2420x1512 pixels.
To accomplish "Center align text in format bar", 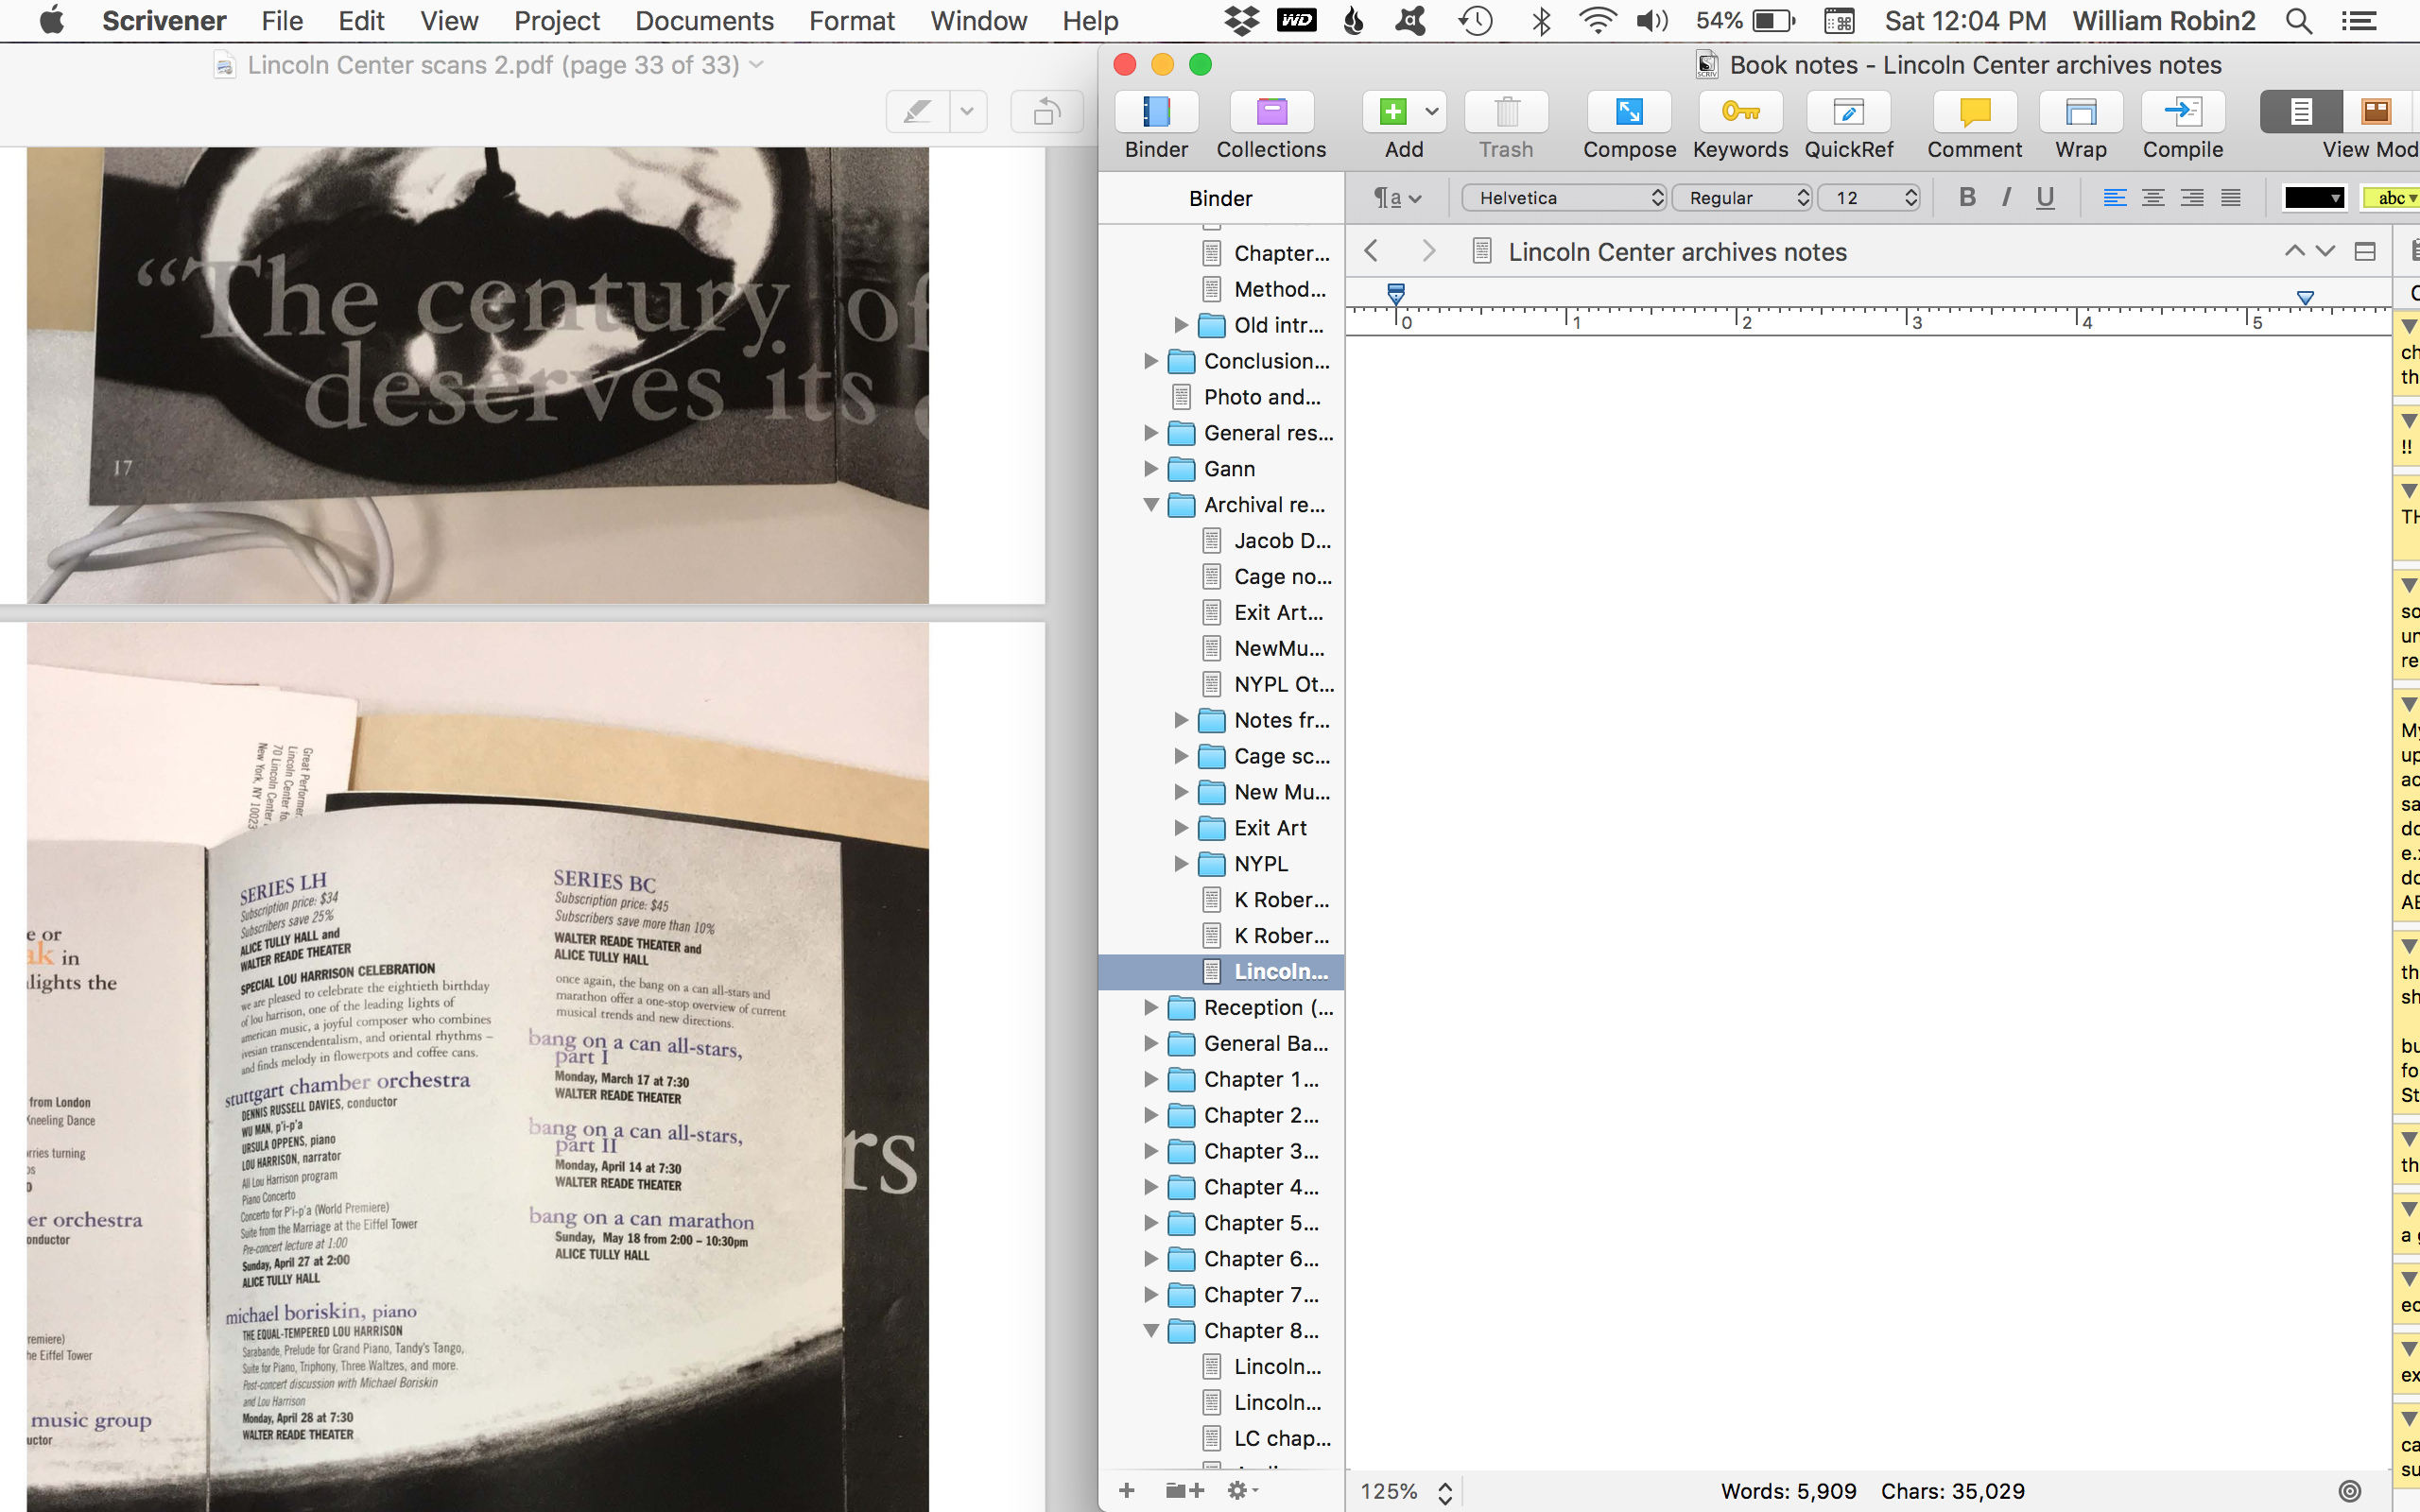I will point(2153,197).
